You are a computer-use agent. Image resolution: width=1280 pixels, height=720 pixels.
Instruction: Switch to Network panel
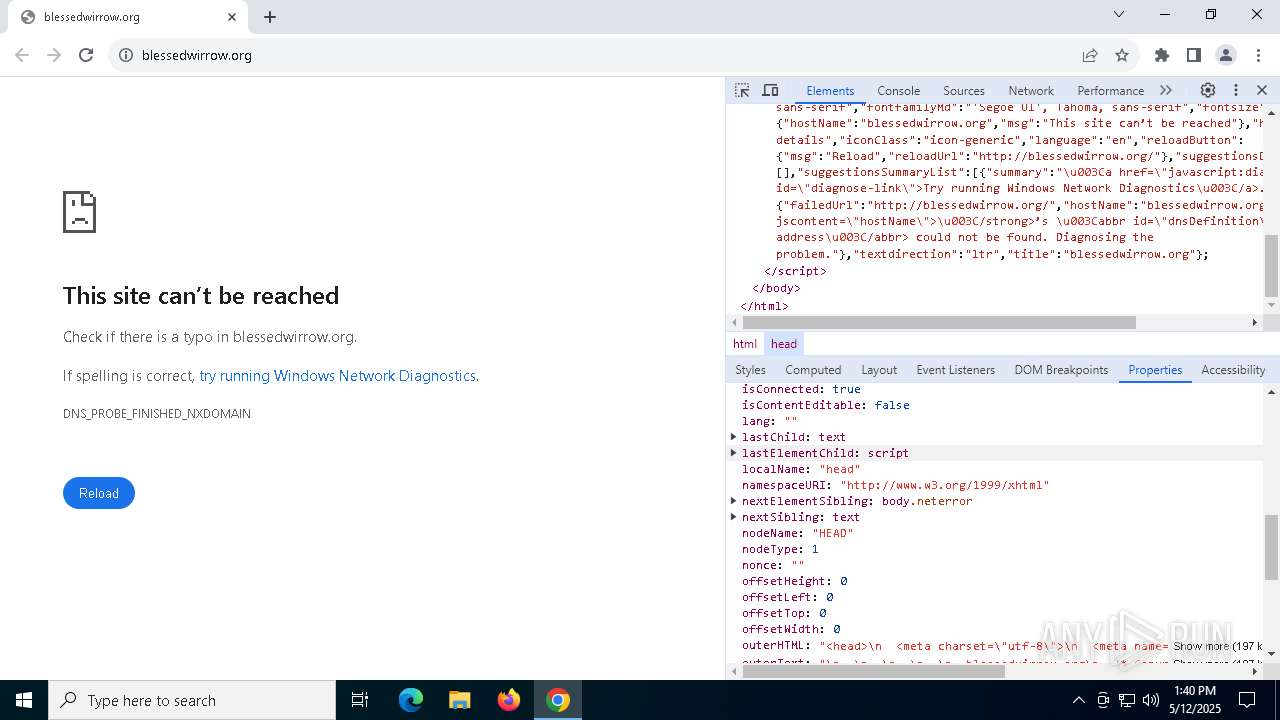[1031, 90]
